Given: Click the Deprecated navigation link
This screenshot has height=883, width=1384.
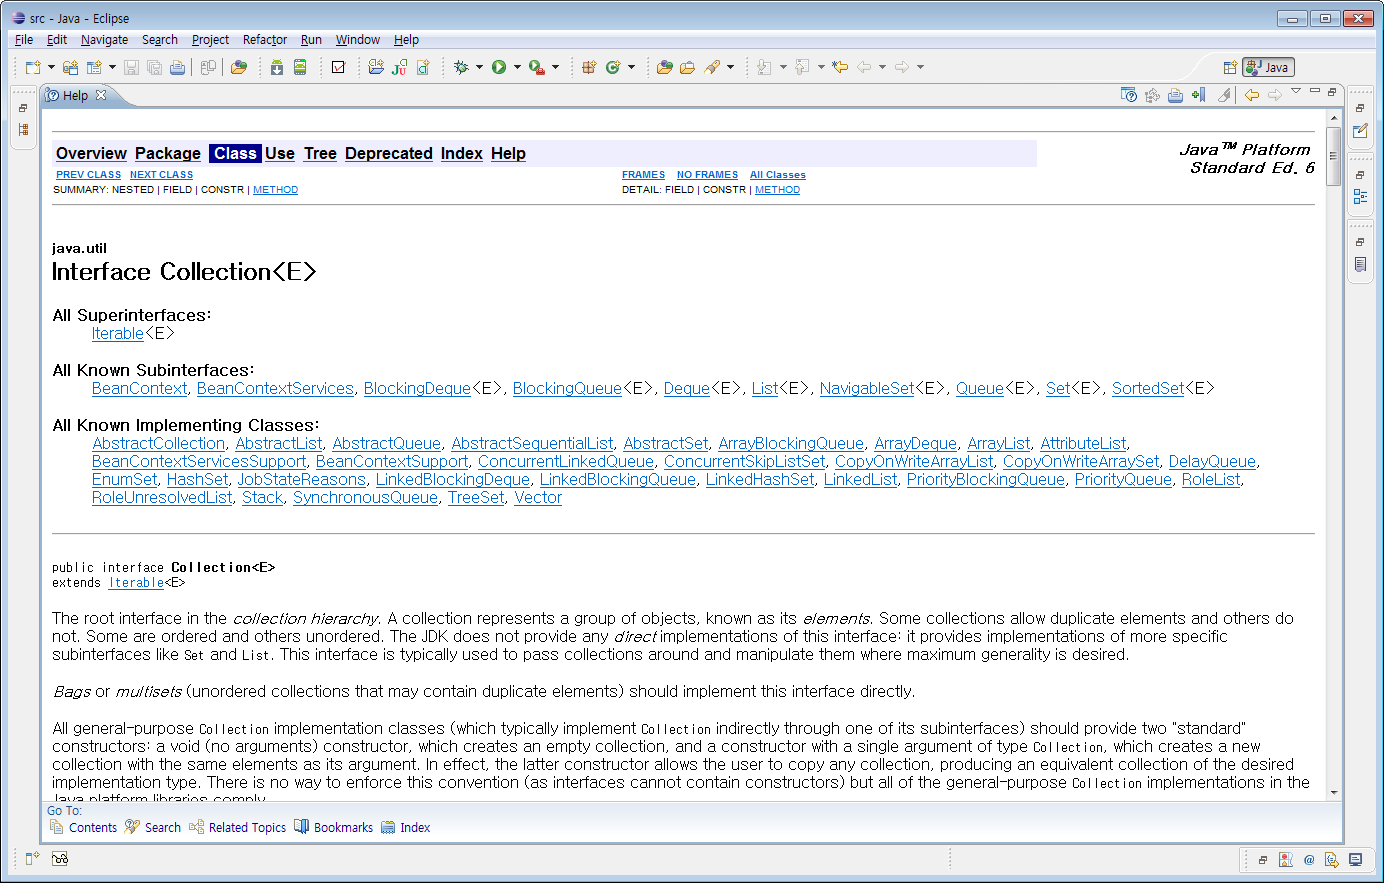Looking at the screenshot, I should point(389,153).
